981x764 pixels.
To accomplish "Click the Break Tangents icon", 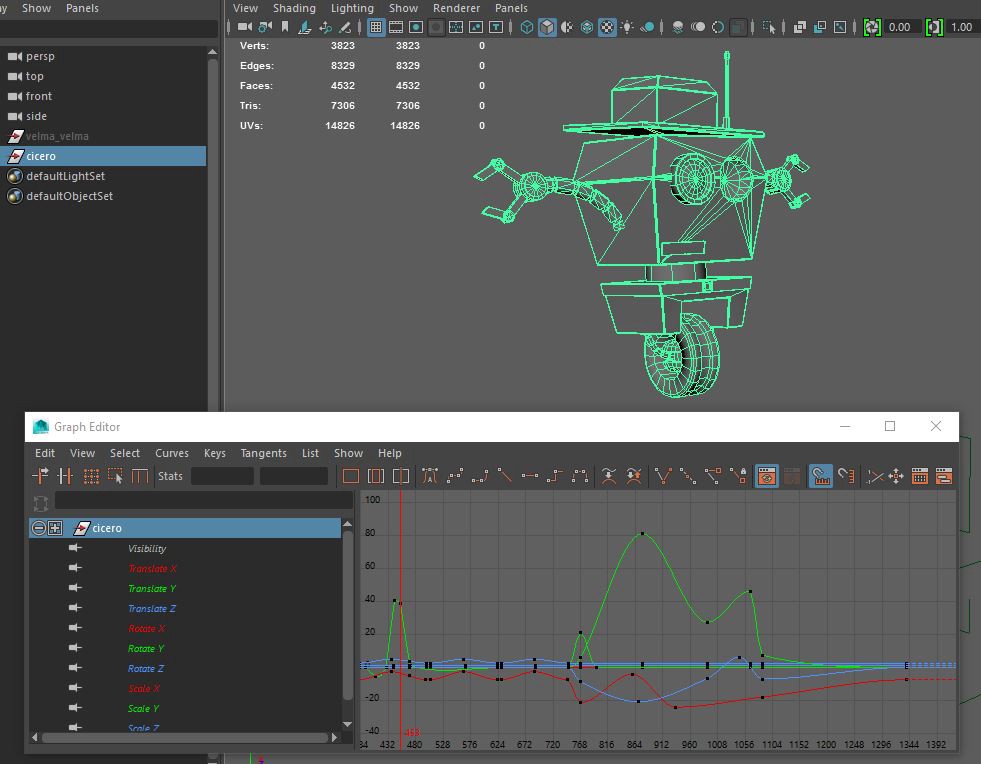I will pos(662,476).
